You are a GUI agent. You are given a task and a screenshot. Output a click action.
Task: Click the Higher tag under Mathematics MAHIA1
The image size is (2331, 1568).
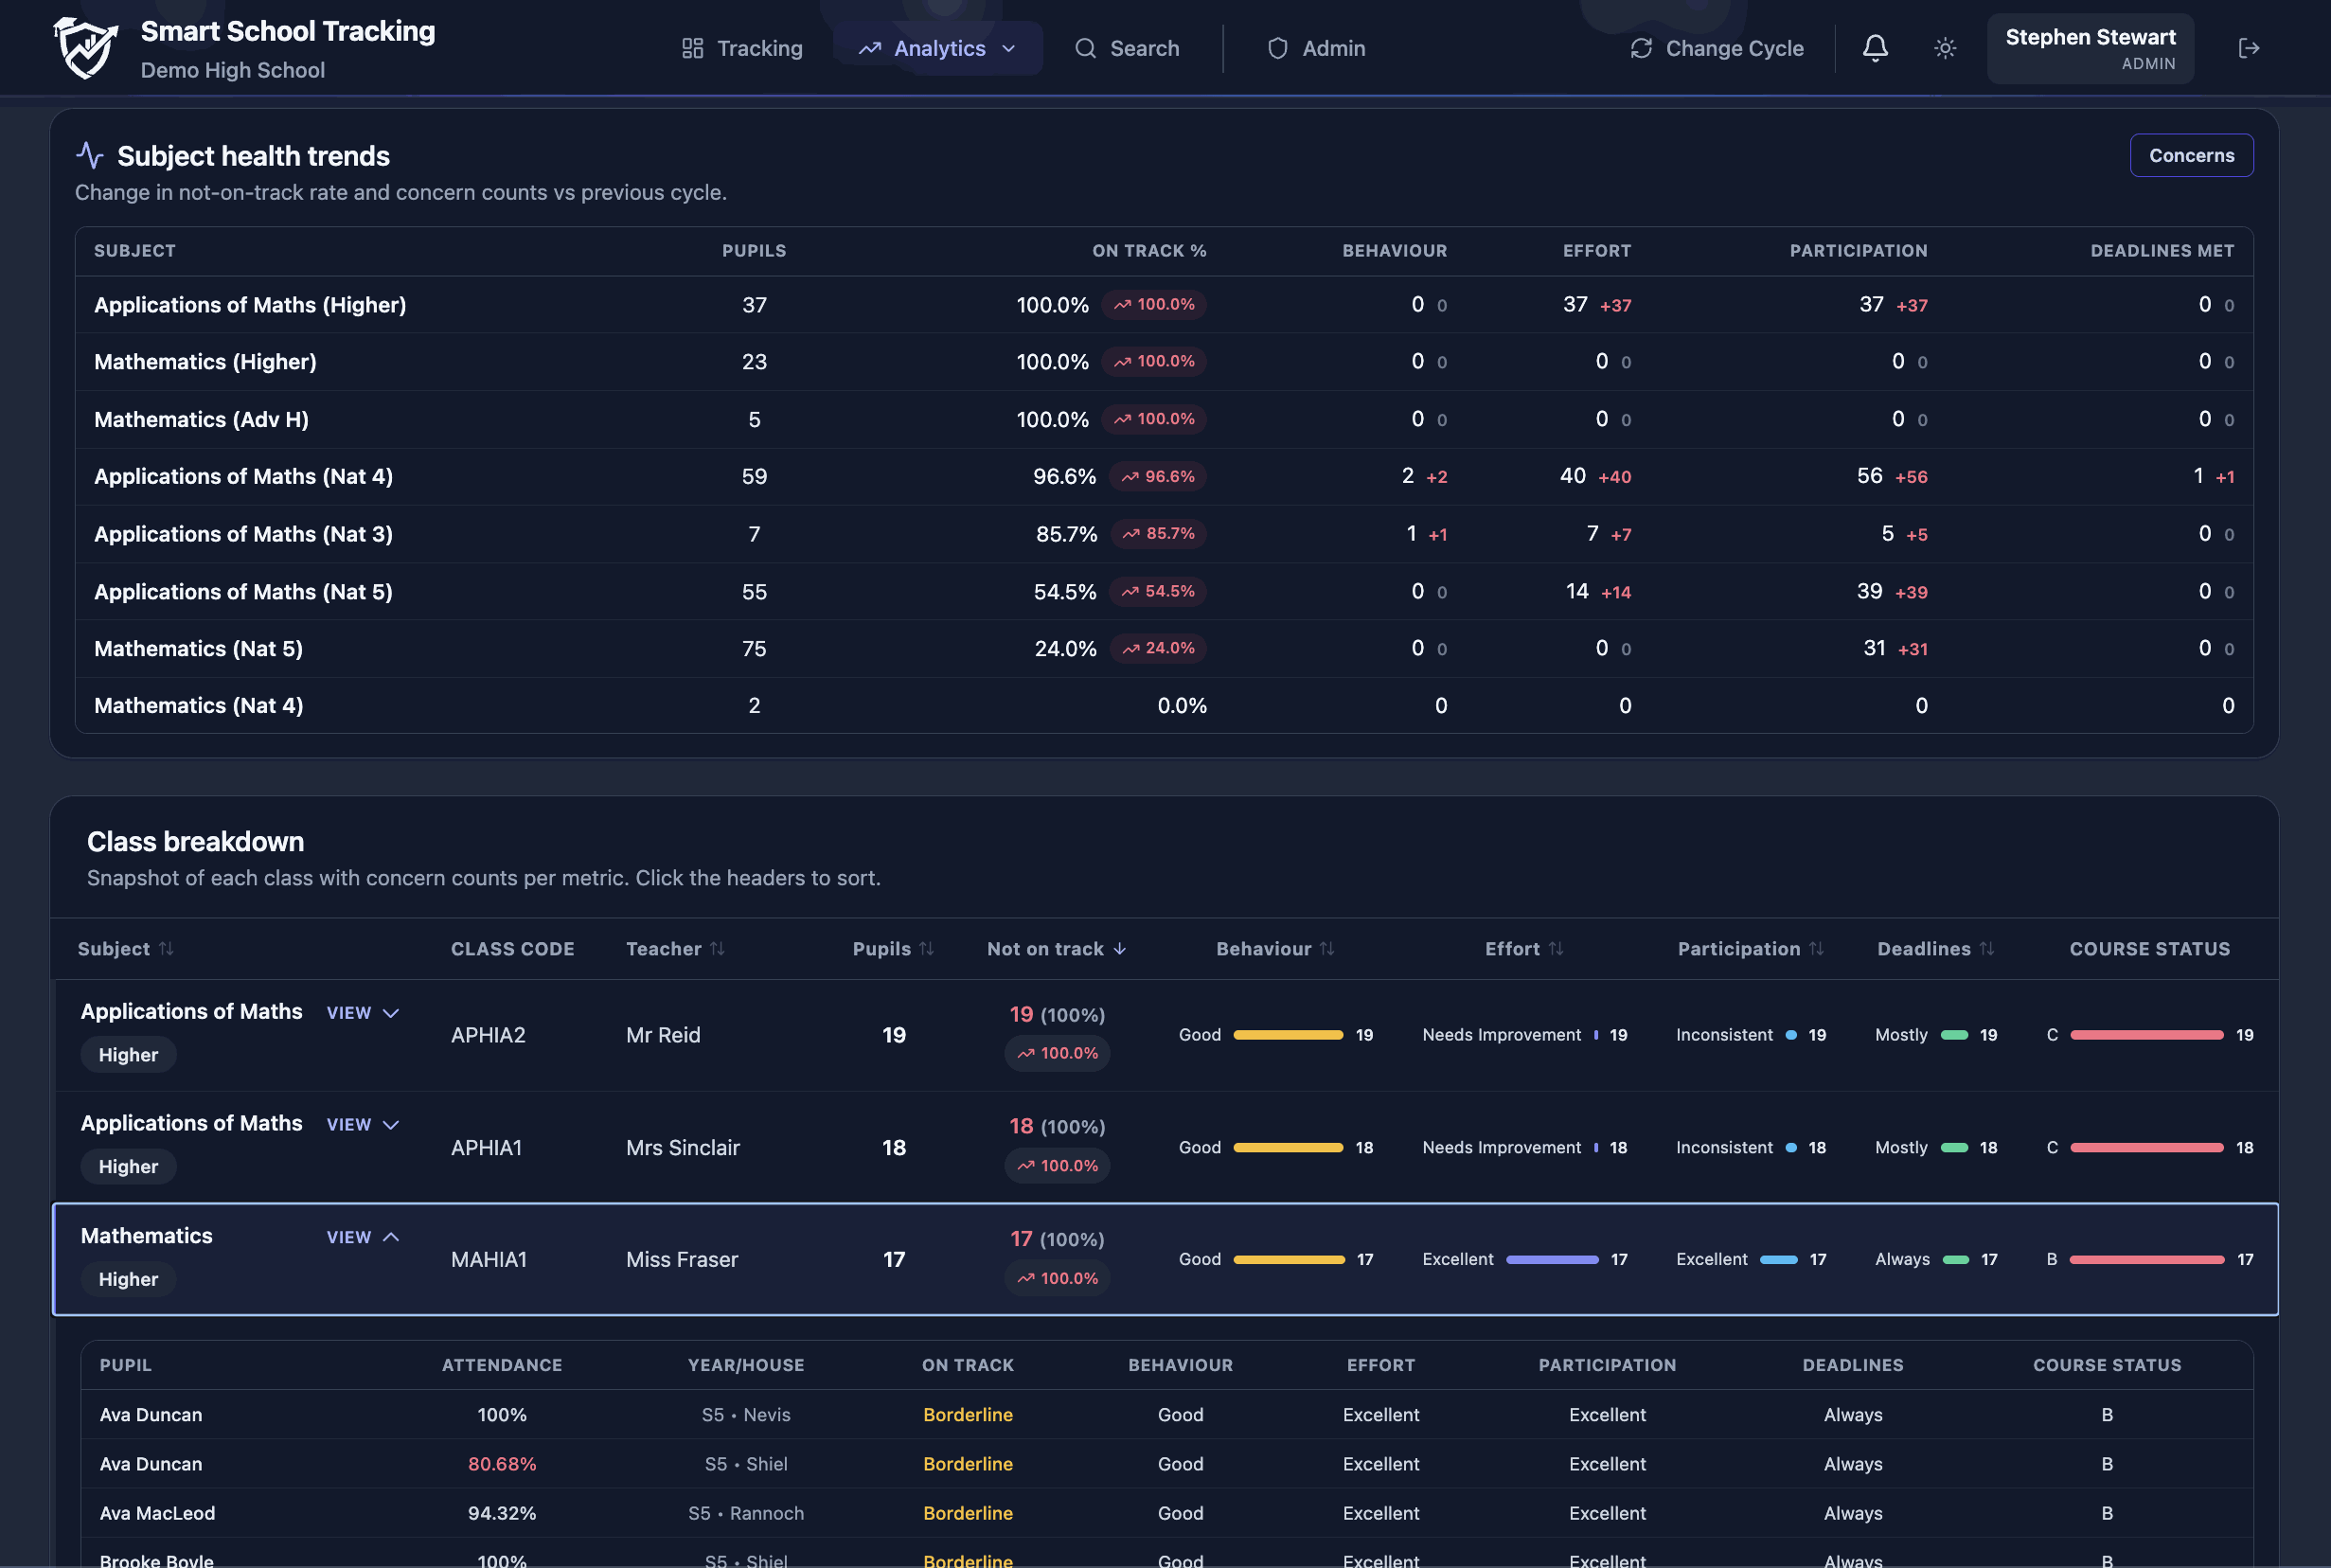click(x=128, y=1279)
